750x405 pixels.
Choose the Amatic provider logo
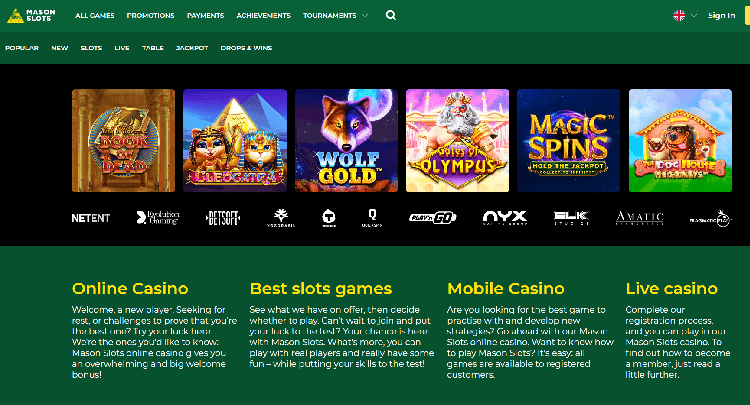[640, 218]
